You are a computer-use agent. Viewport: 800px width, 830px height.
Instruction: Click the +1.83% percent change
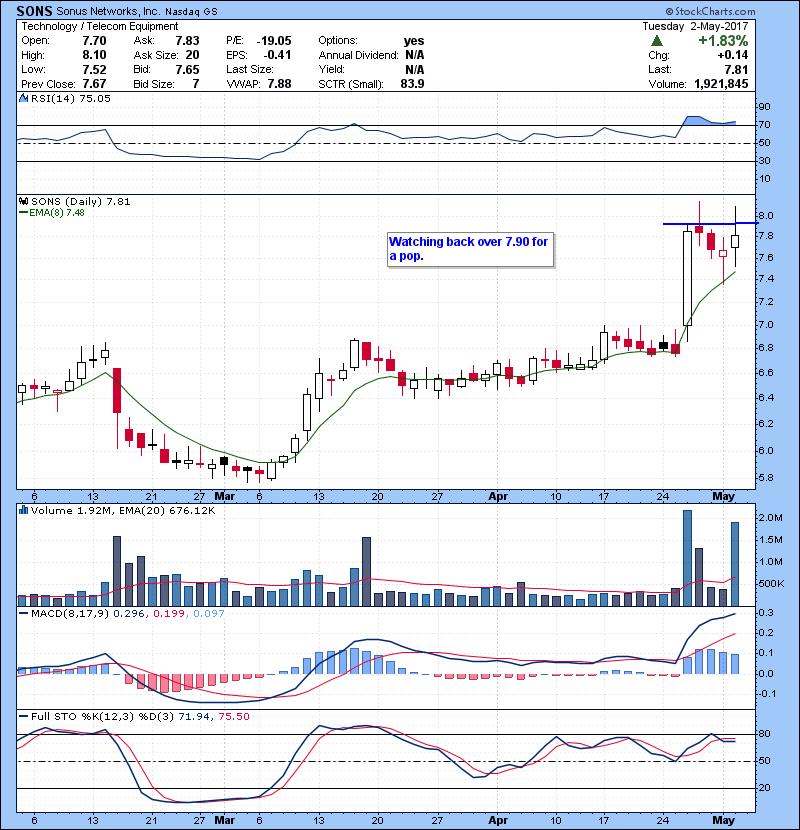723,41
